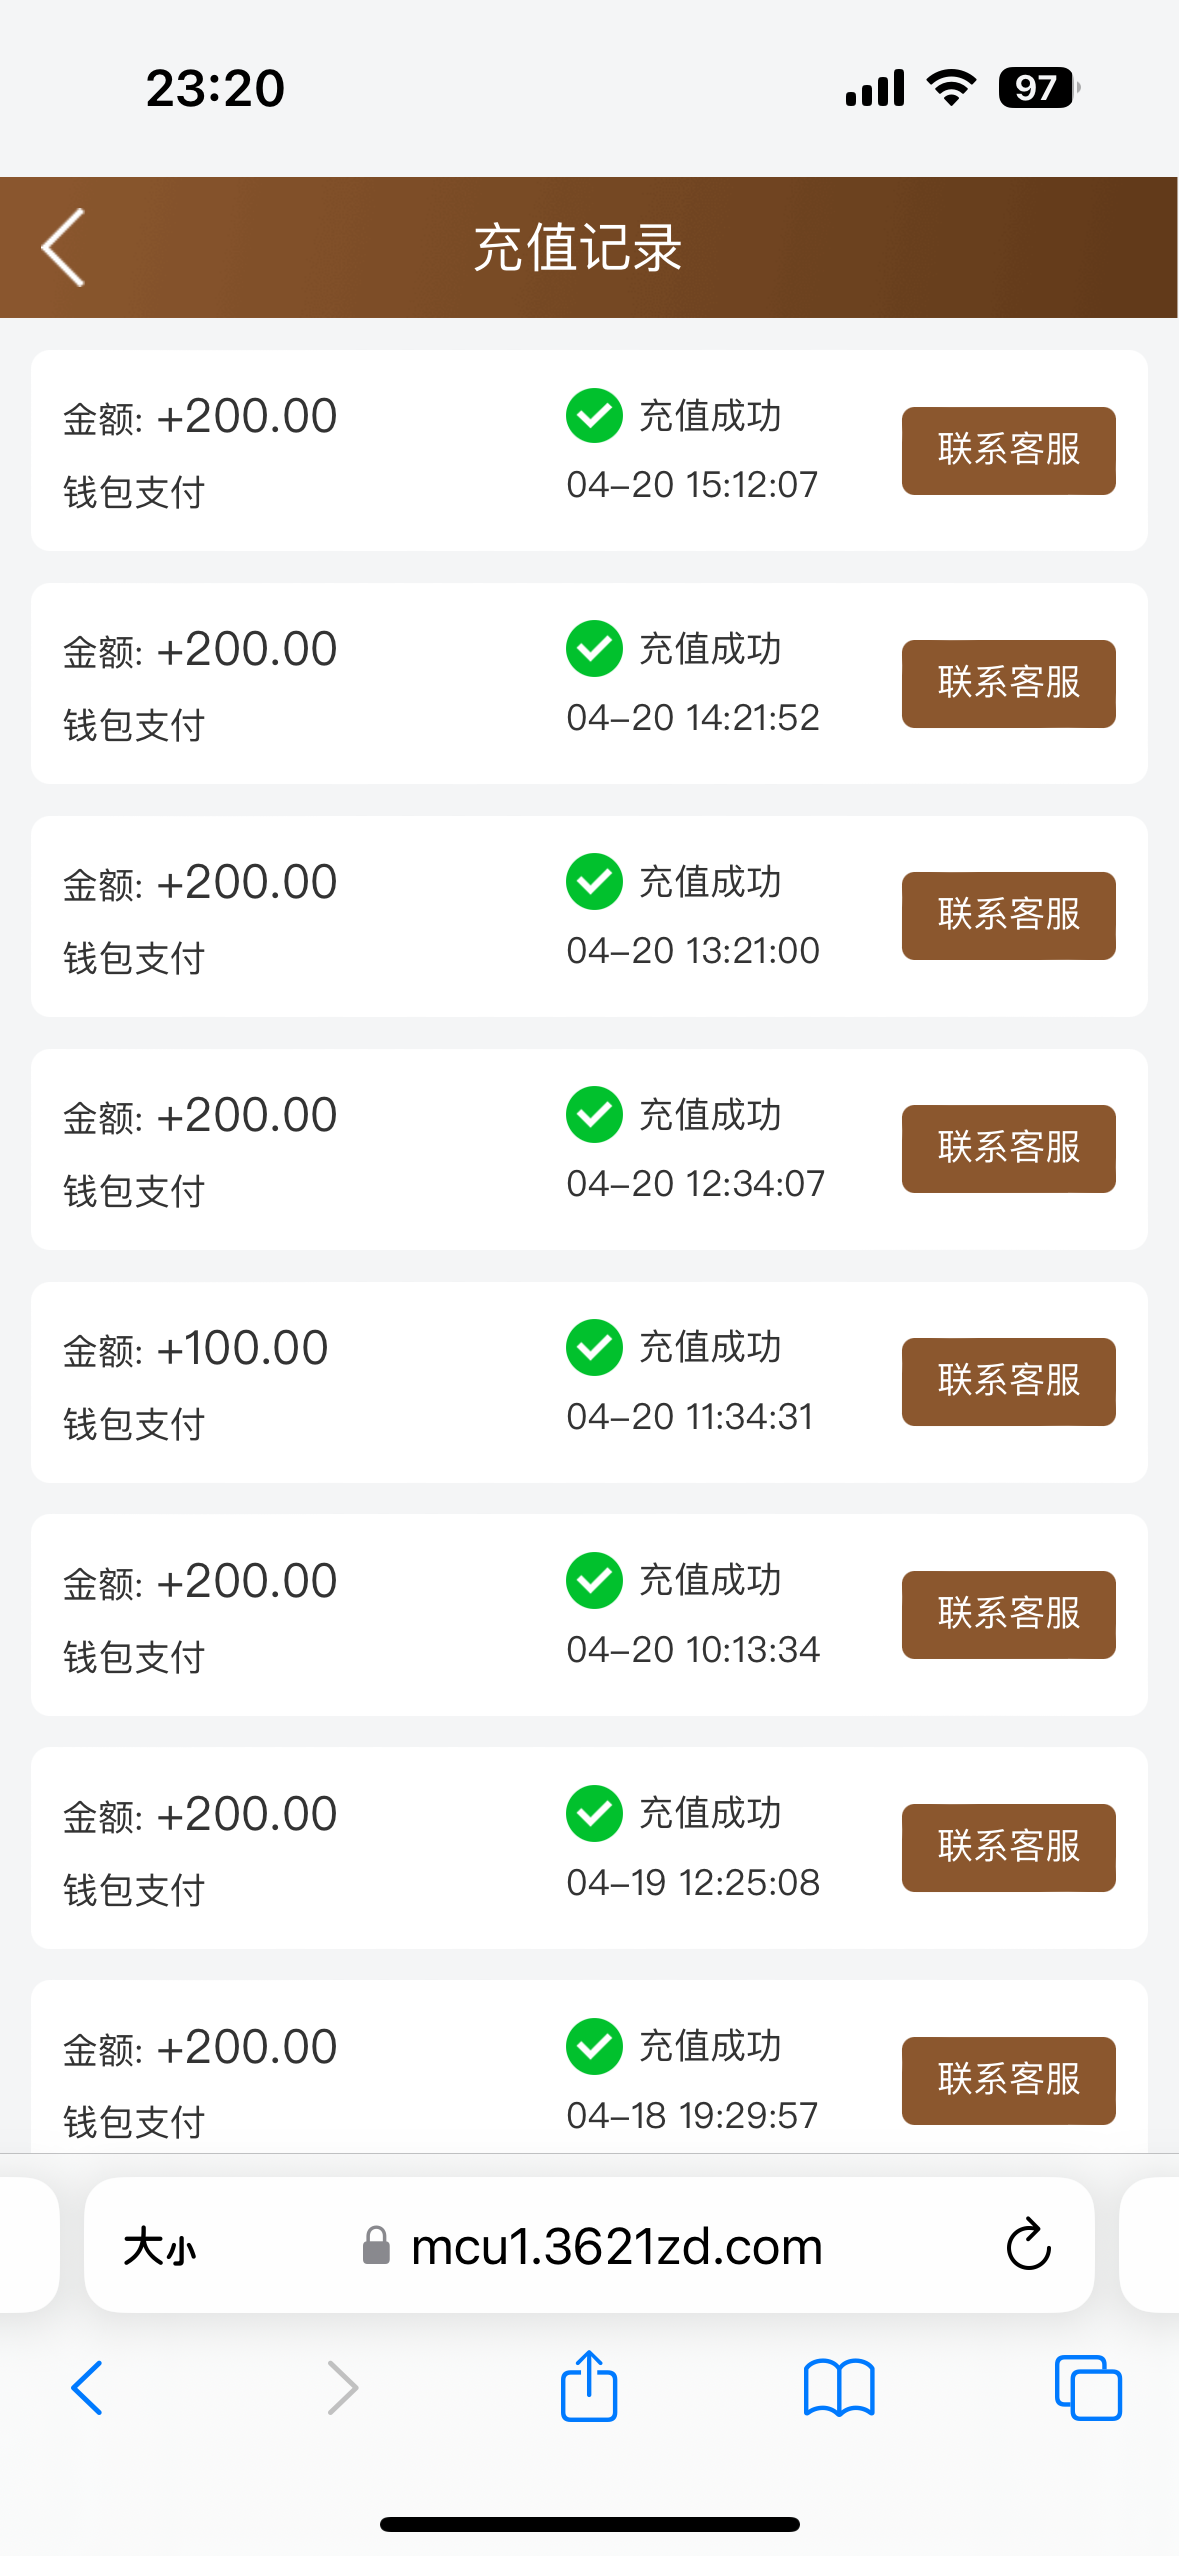This screenshot has width=1179, height=2556.
Task: Click 联系客服 beside the 12:34:07 recharge
Action: tap(1008, 1148)
